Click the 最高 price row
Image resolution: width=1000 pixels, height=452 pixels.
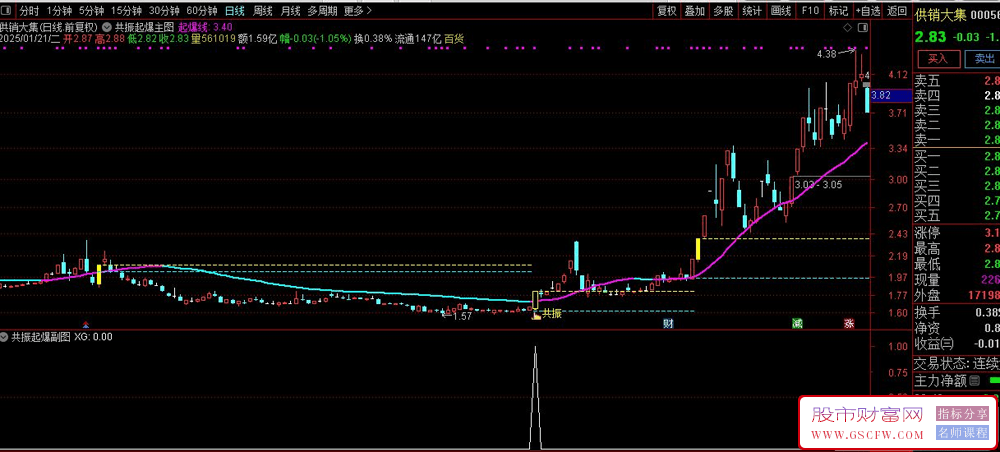coord(957,249)
